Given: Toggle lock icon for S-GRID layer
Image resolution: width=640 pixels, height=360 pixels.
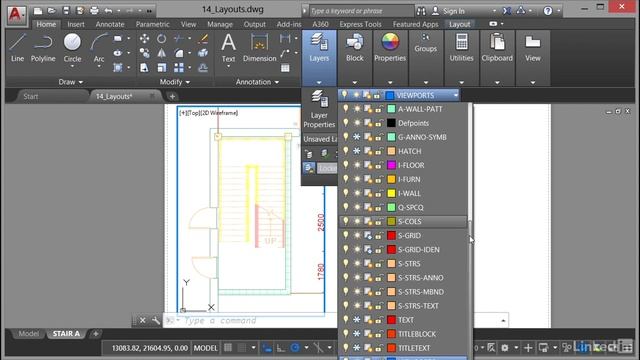Looking at the screenshot, I should tap(379, 236).
